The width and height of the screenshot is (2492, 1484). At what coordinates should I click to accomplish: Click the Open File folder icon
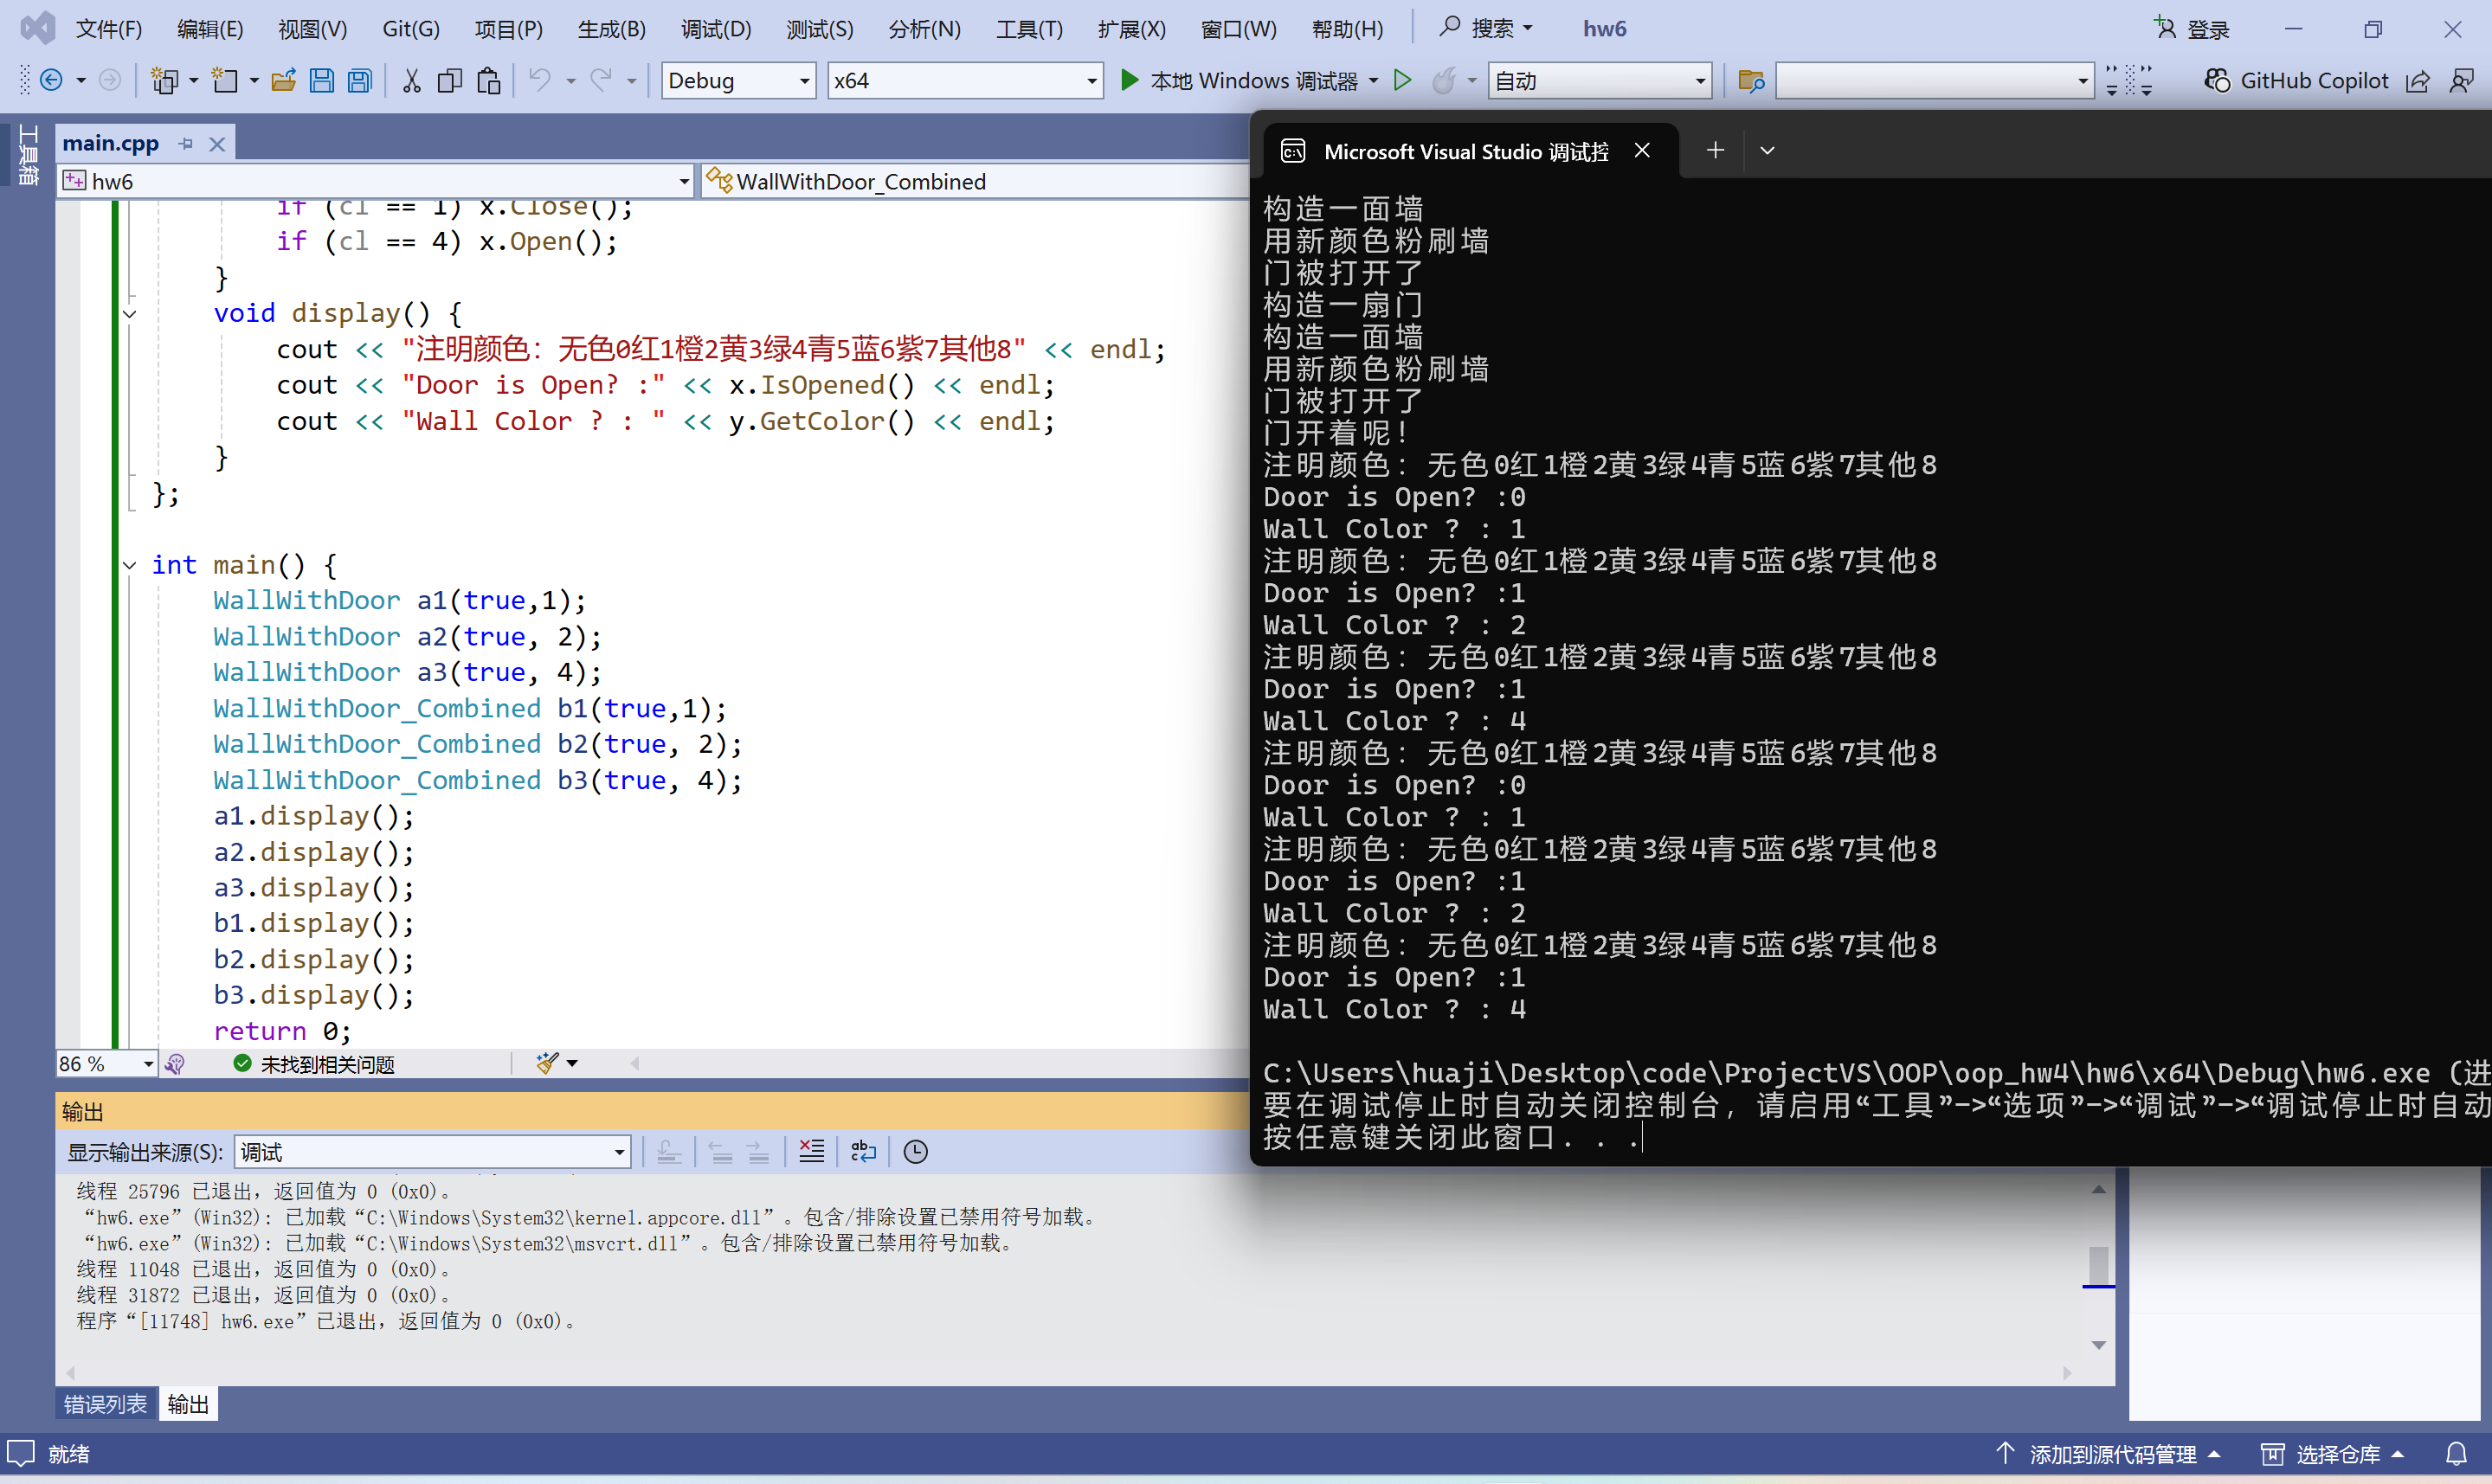[x=283, y=81]
